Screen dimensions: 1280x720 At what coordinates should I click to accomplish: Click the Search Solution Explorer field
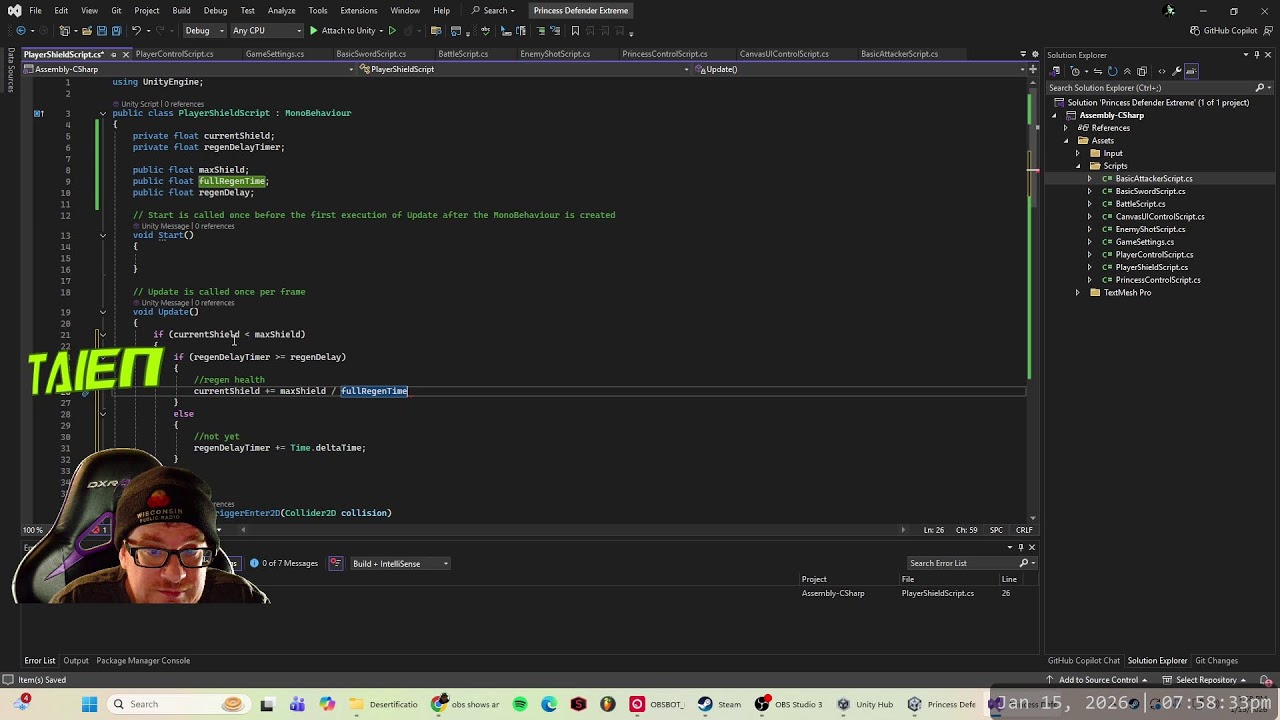click(1153, 88)
